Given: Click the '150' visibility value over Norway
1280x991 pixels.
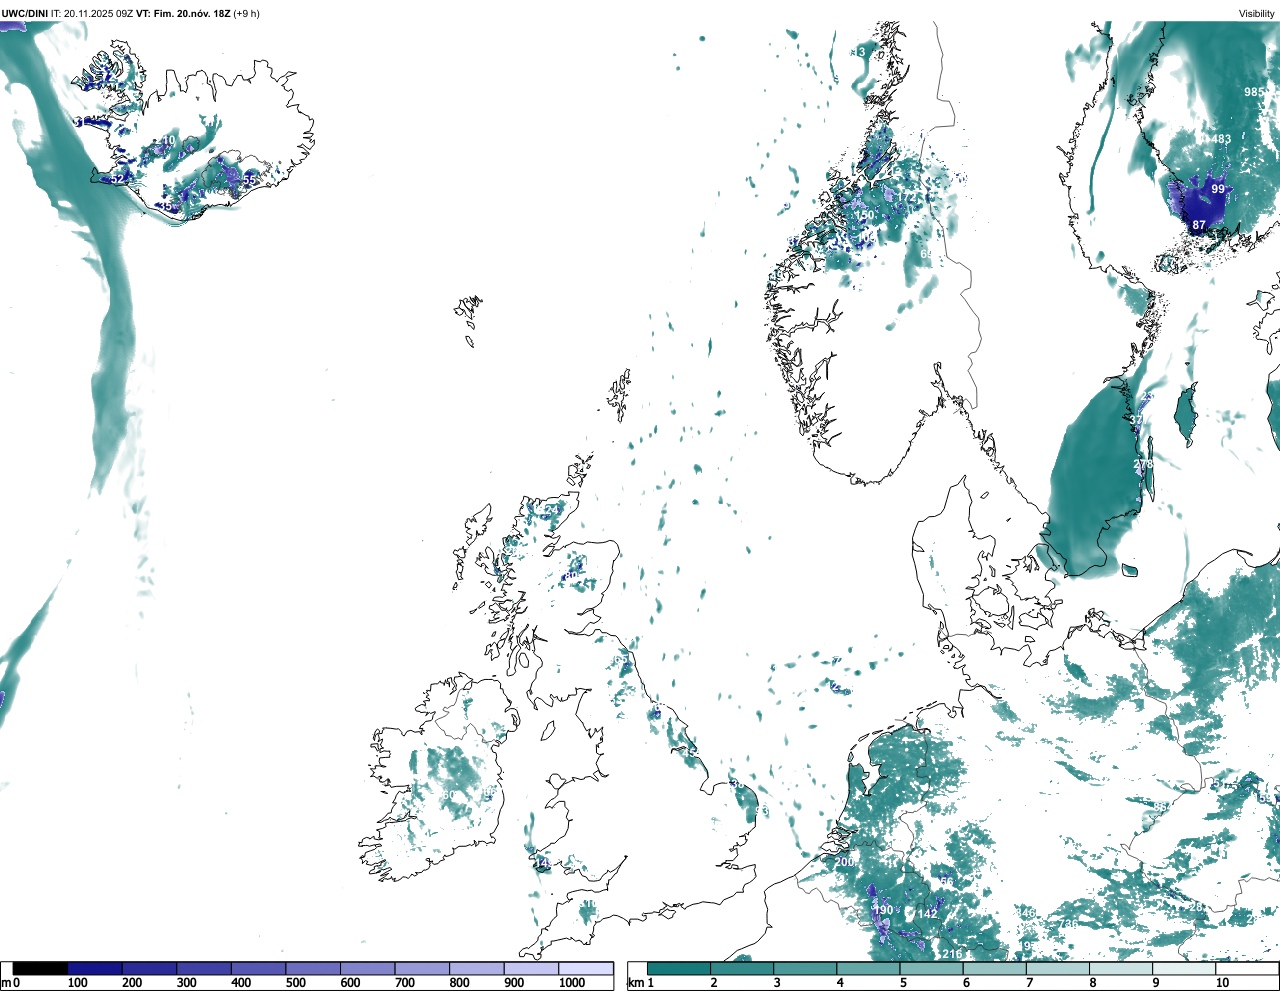Looking at the screenshot, I should 864,215.
